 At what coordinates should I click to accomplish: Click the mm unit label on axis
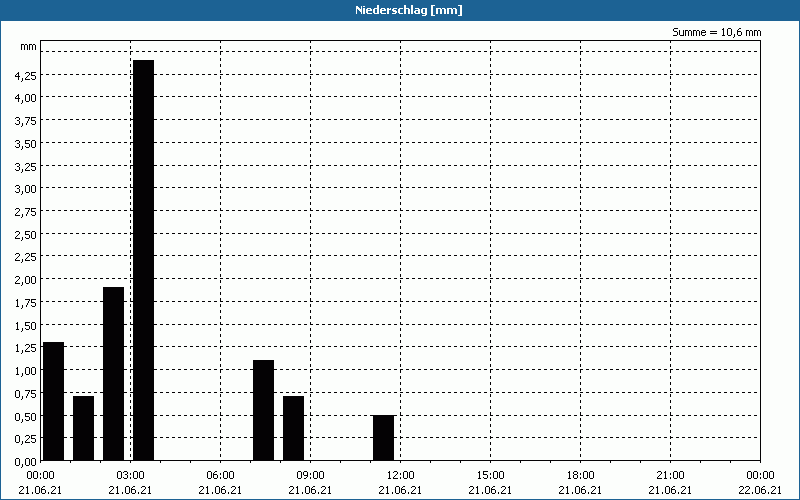[x=29, y=47]
